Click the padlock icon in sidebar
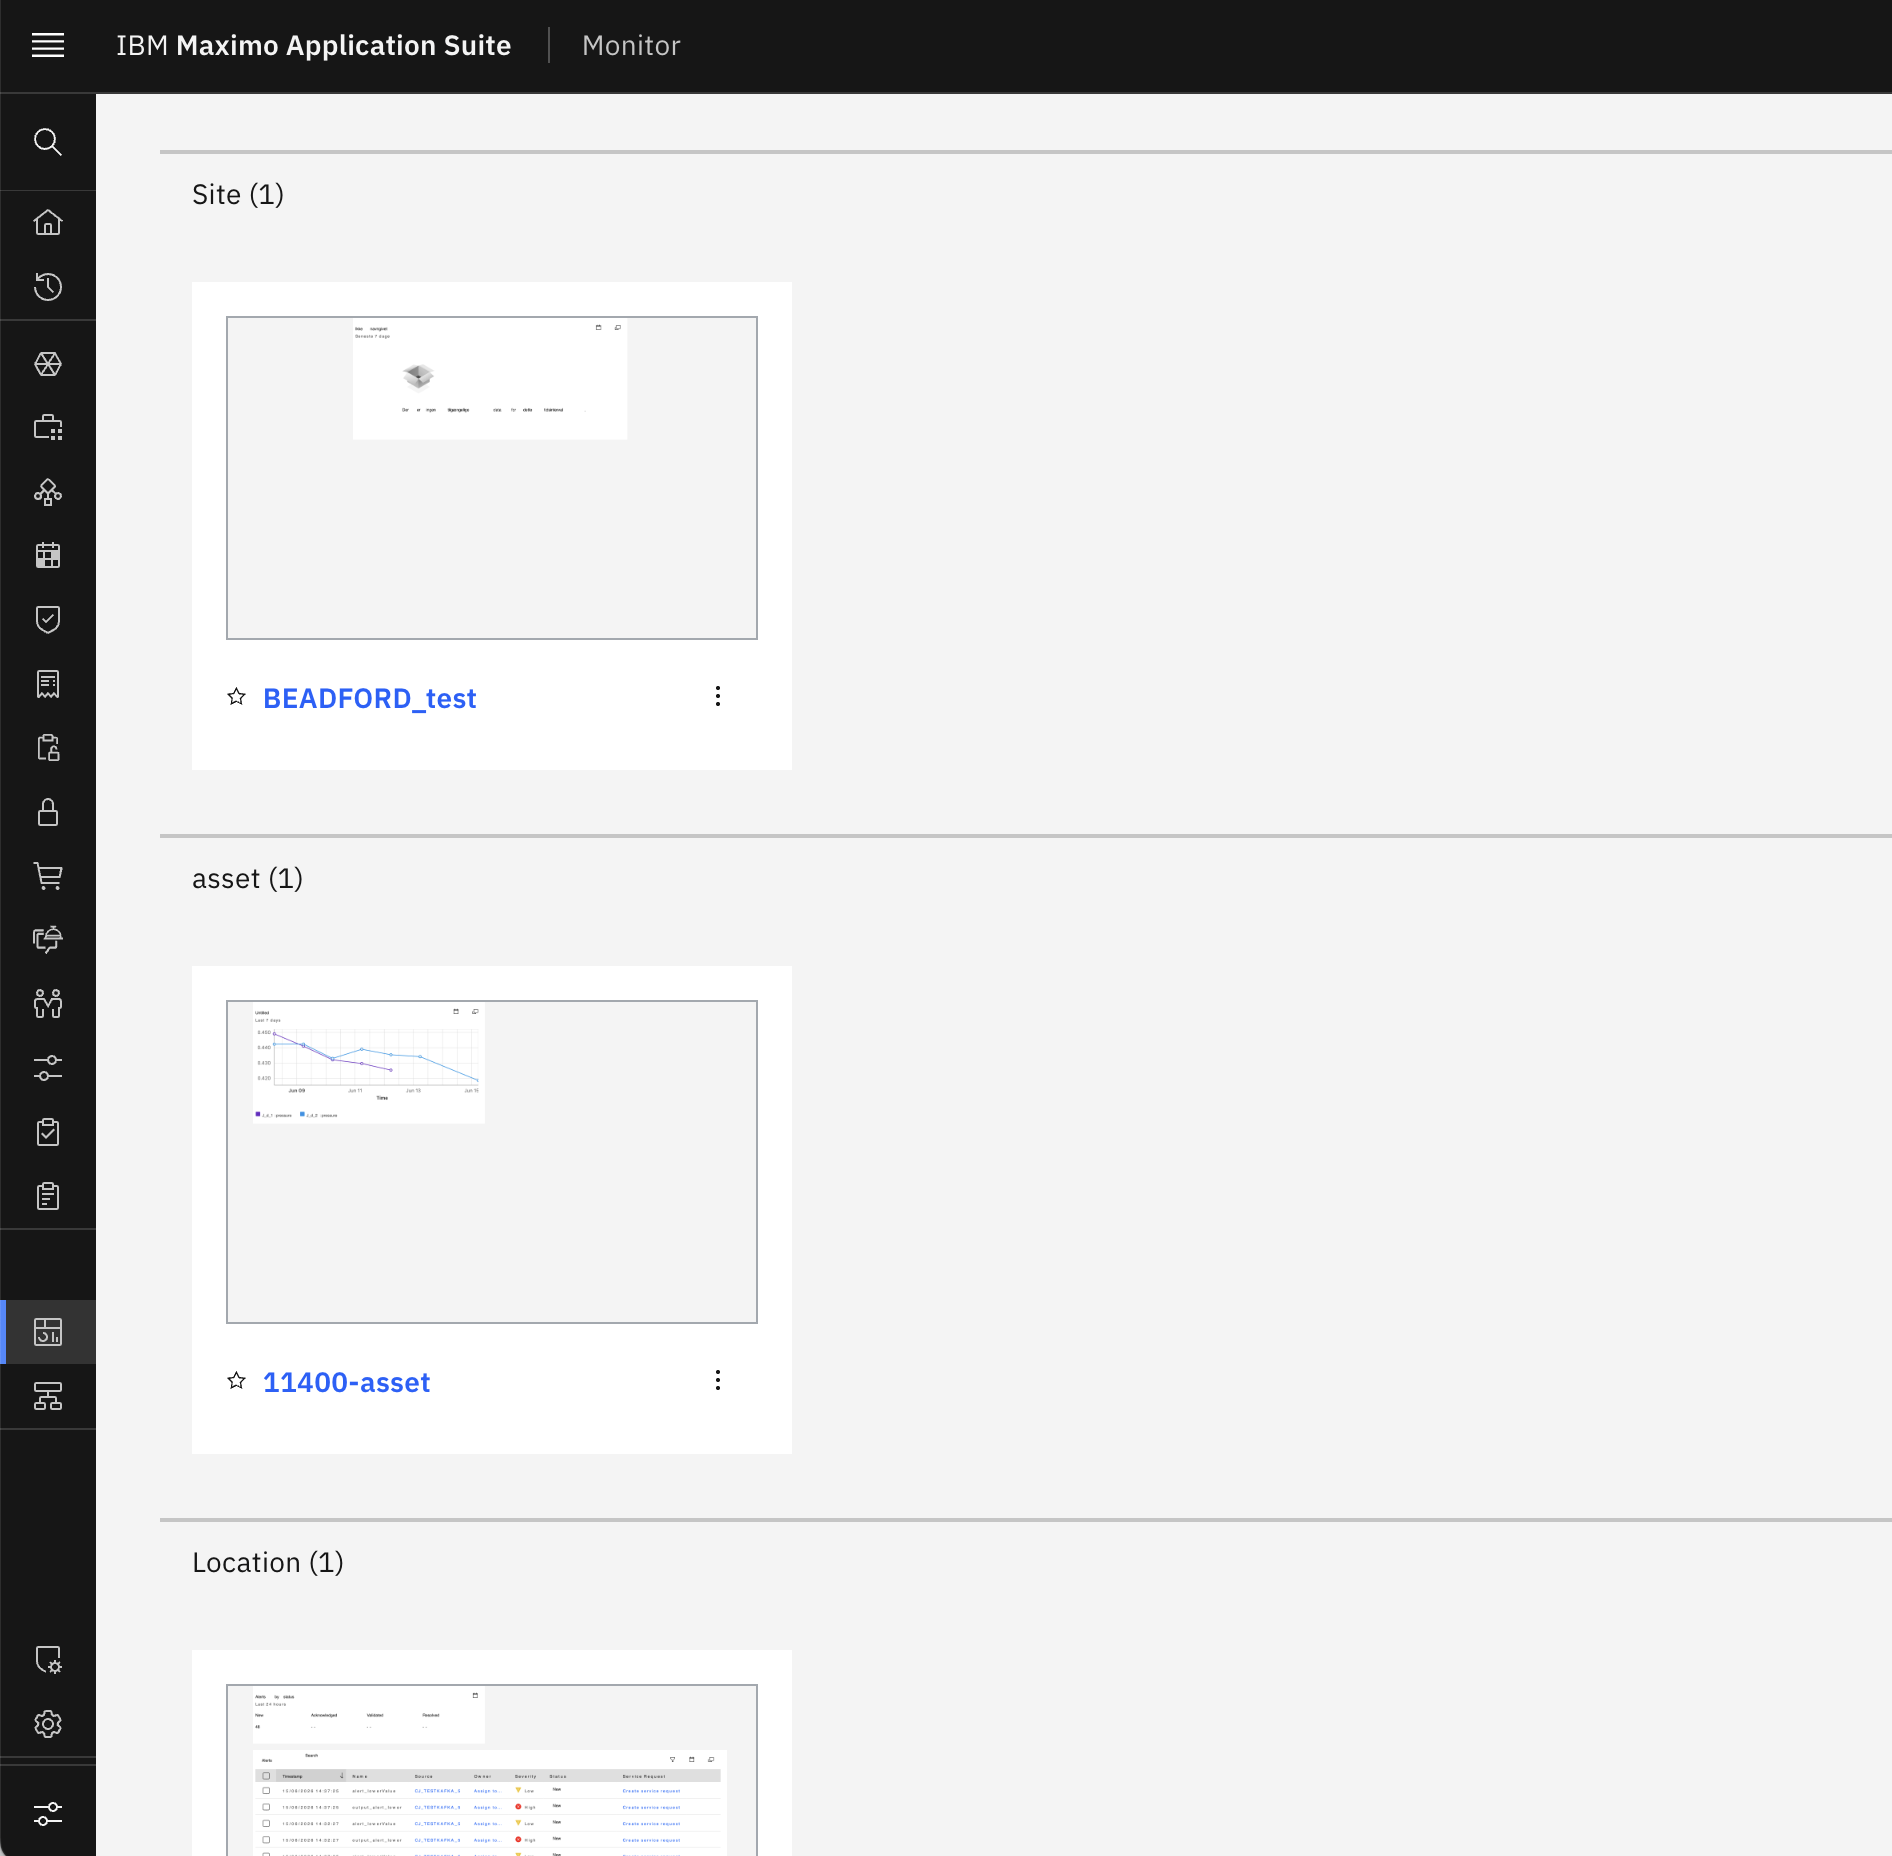The width and height of the screenshot is (1892, 1856). (48, 812)
